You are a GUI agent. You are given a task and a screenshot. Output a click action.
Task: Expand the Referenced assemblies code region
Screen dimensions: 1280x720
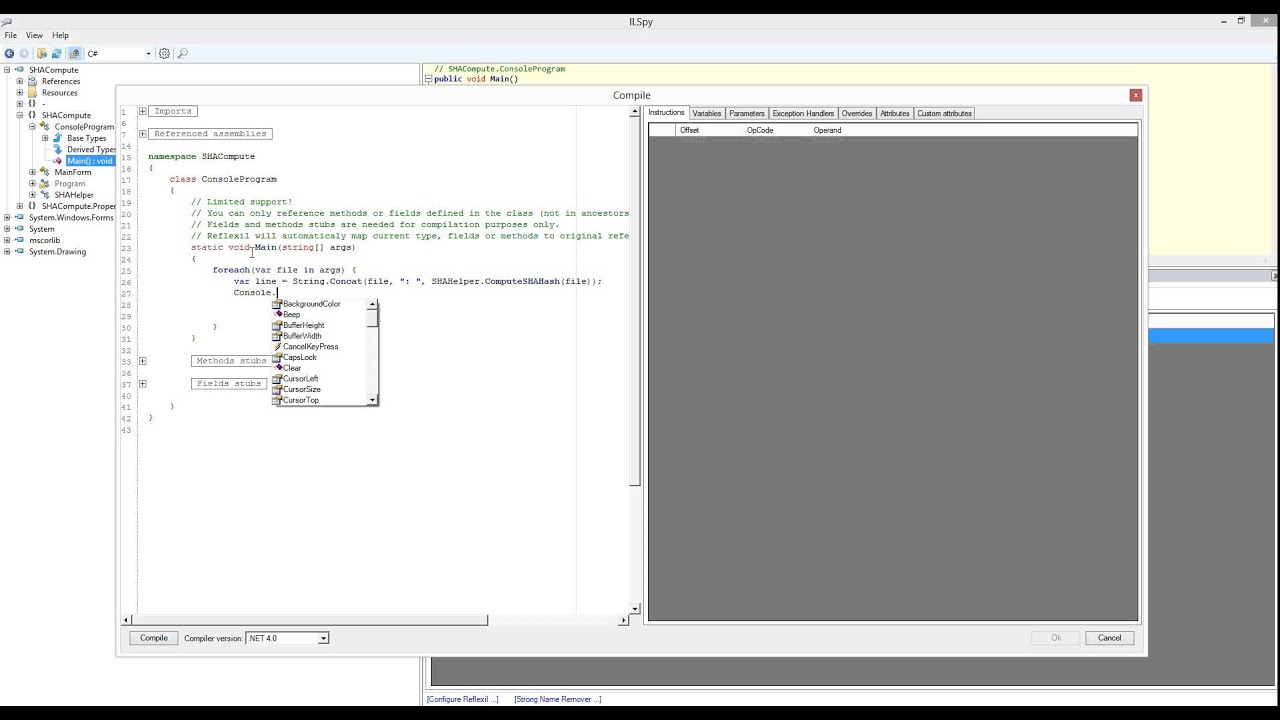click(x=142, y=134)
